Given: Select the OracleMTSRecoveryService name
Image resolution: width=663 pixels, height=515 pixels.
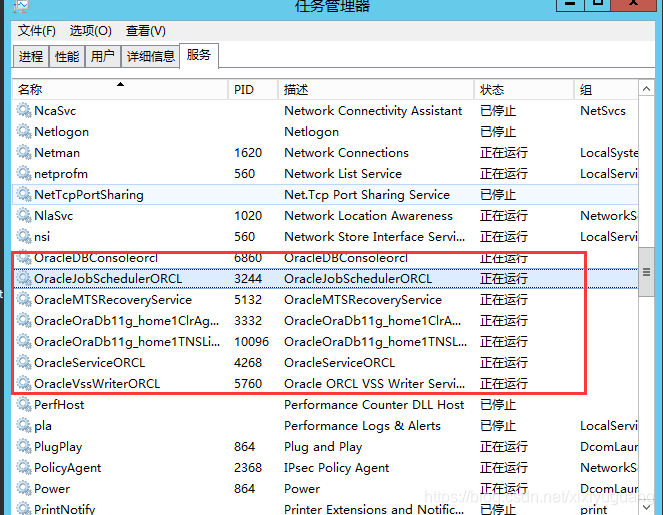Looking at the screenshot, I should (113, 299).
